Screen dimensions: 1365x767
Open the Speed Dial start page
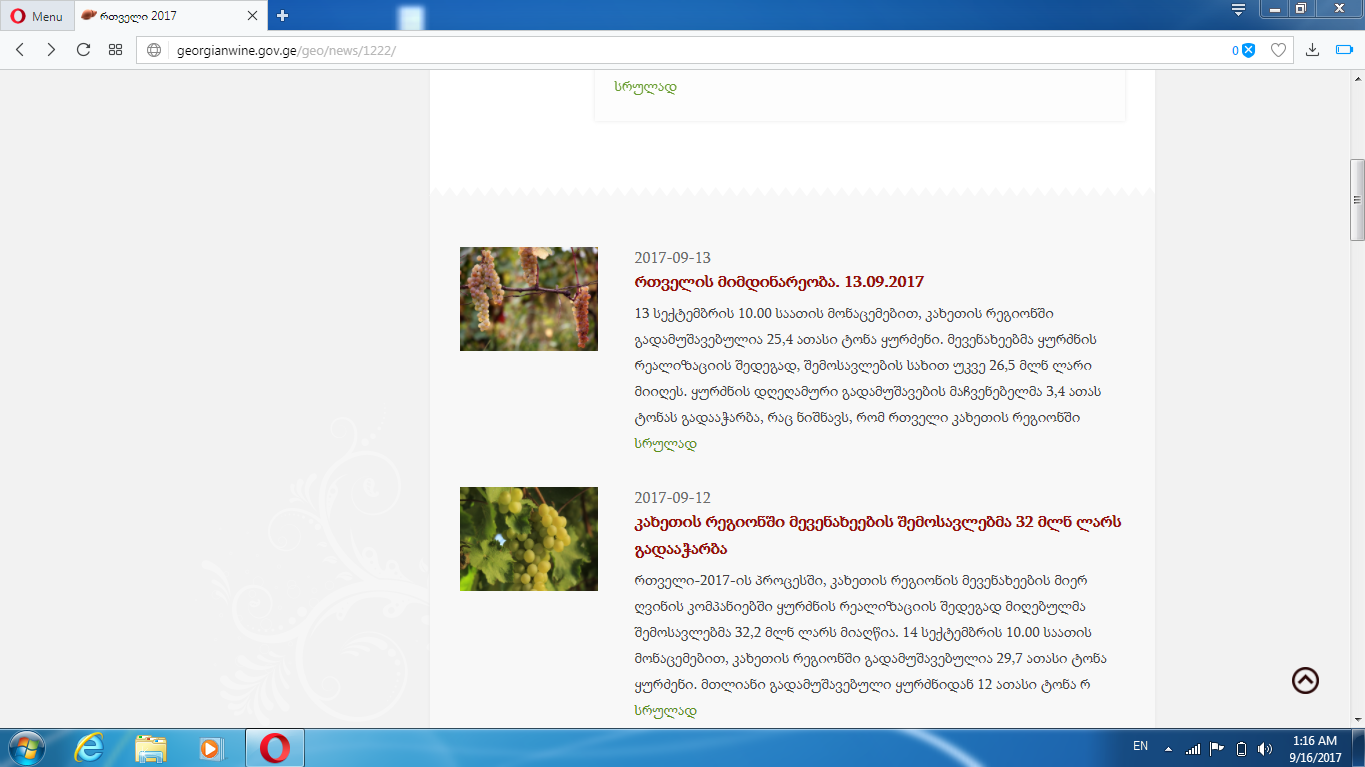point(115,50)
